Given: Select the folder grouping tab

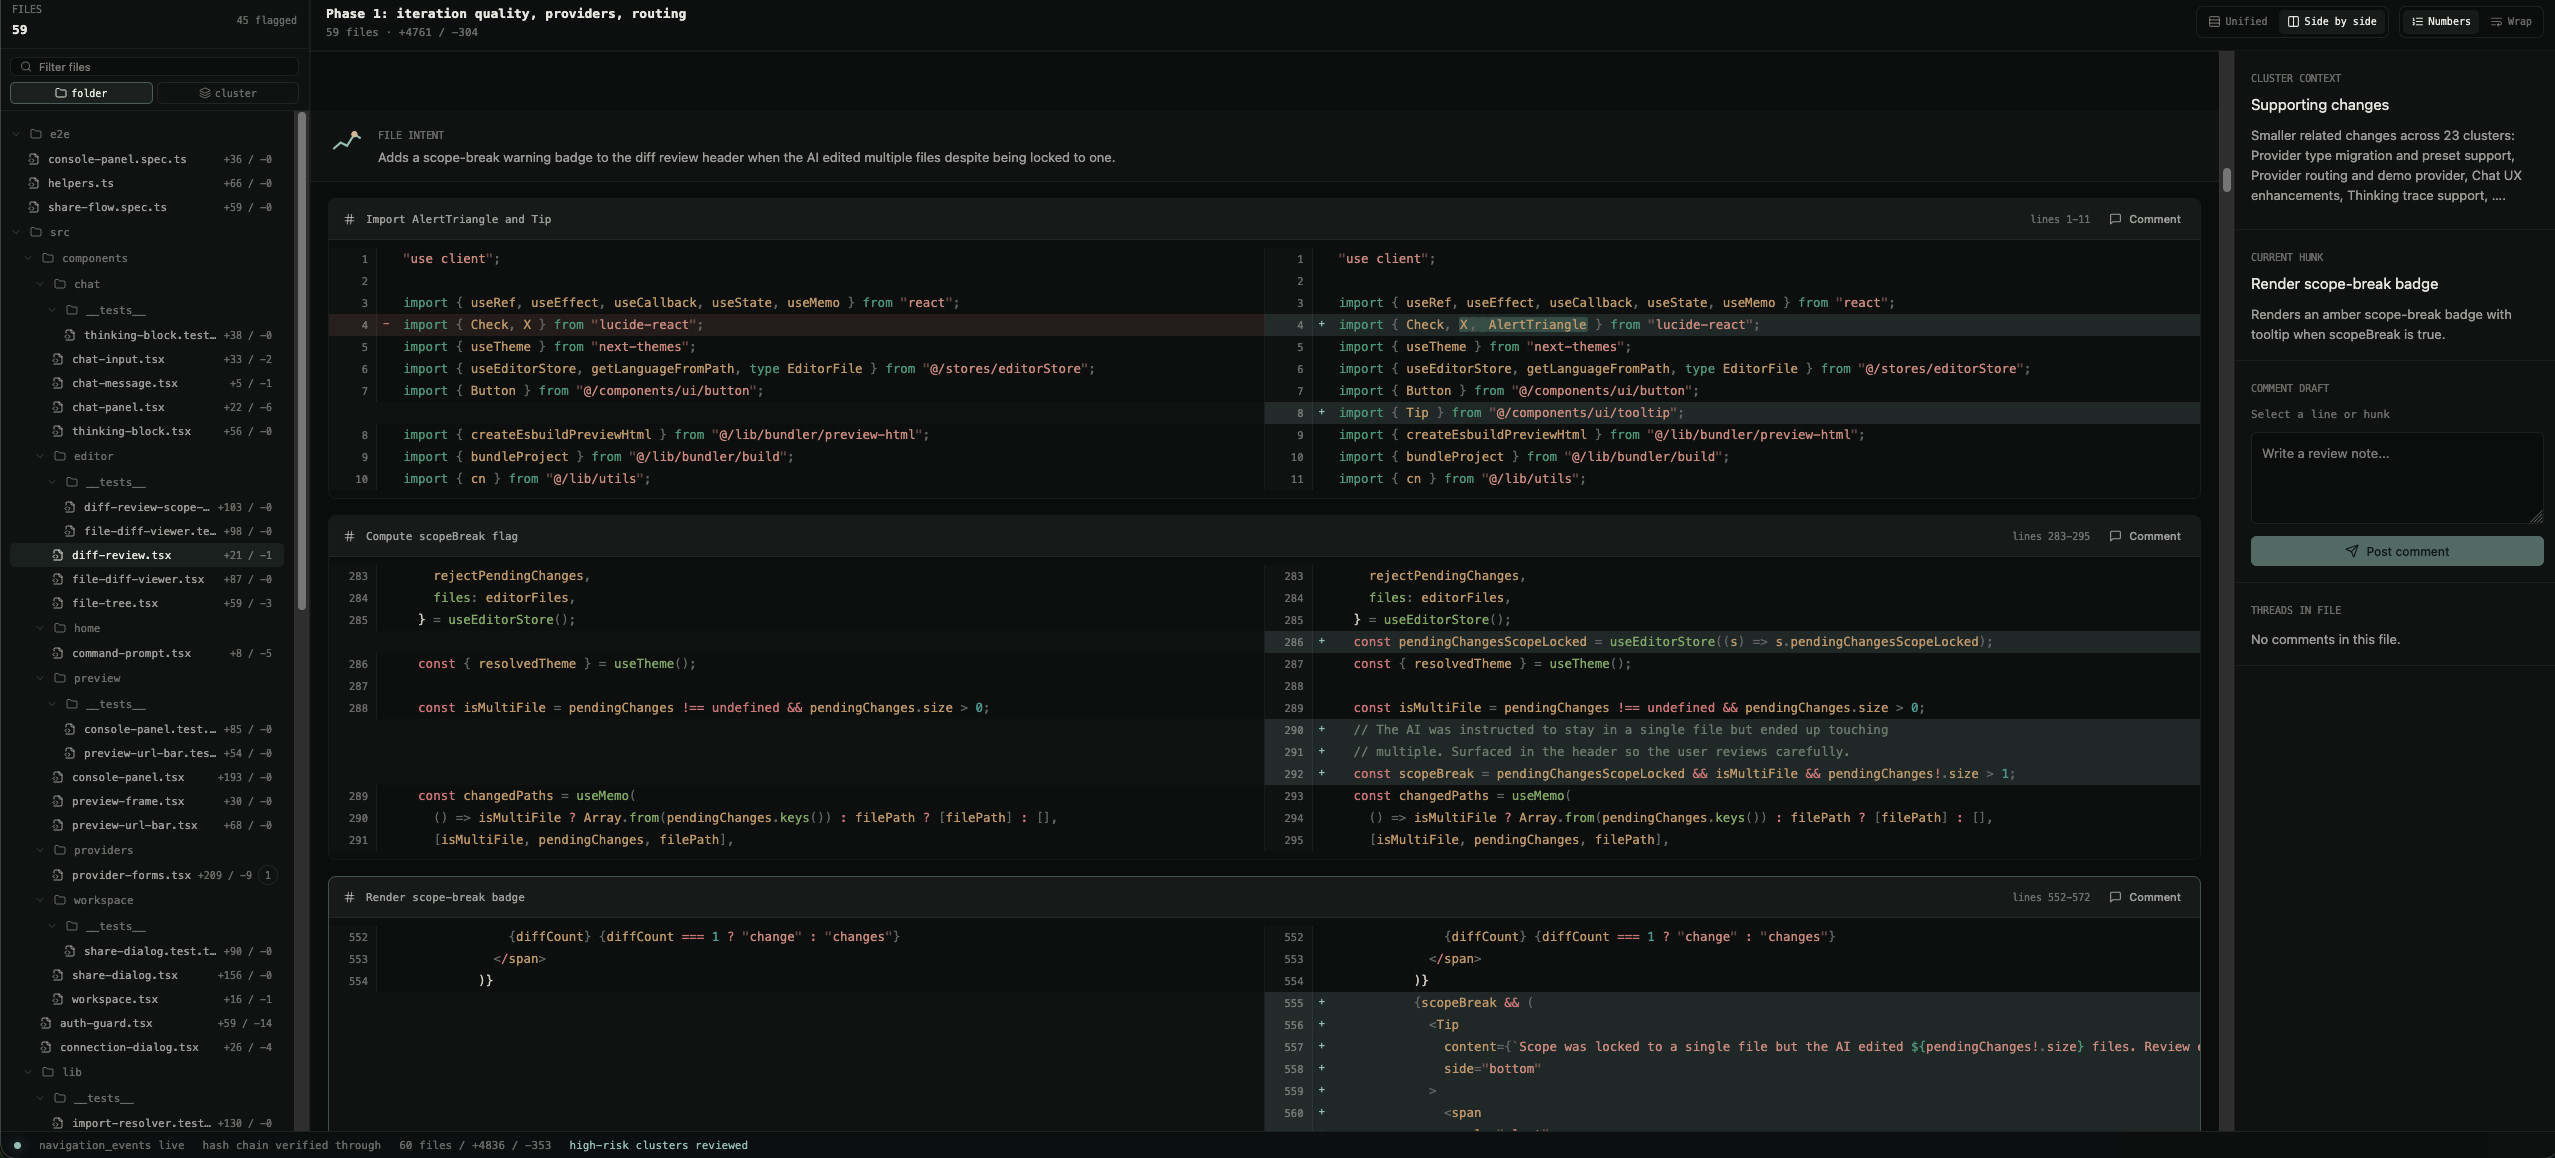Looking at the screenshot, I should pyautogui.click(x=81, y=93).
